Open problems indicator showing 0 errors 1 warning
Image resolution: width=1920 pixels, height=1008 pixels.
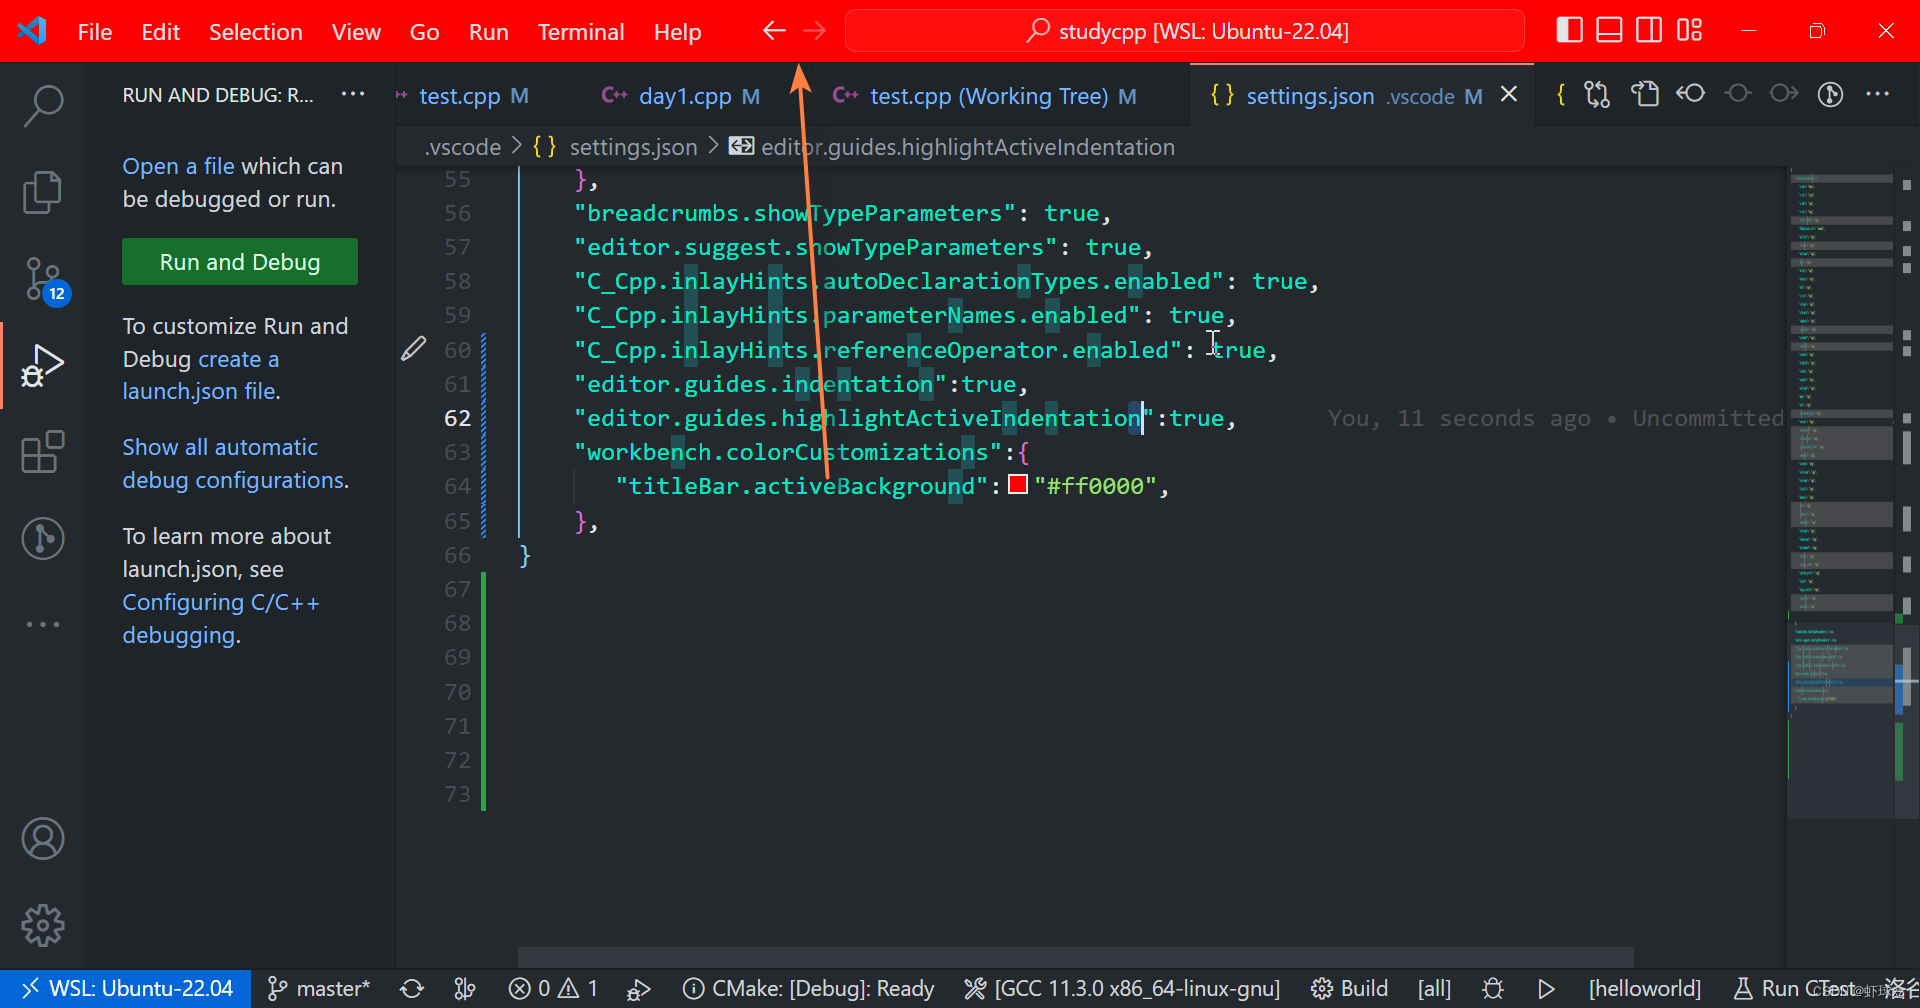pos(553,988)
